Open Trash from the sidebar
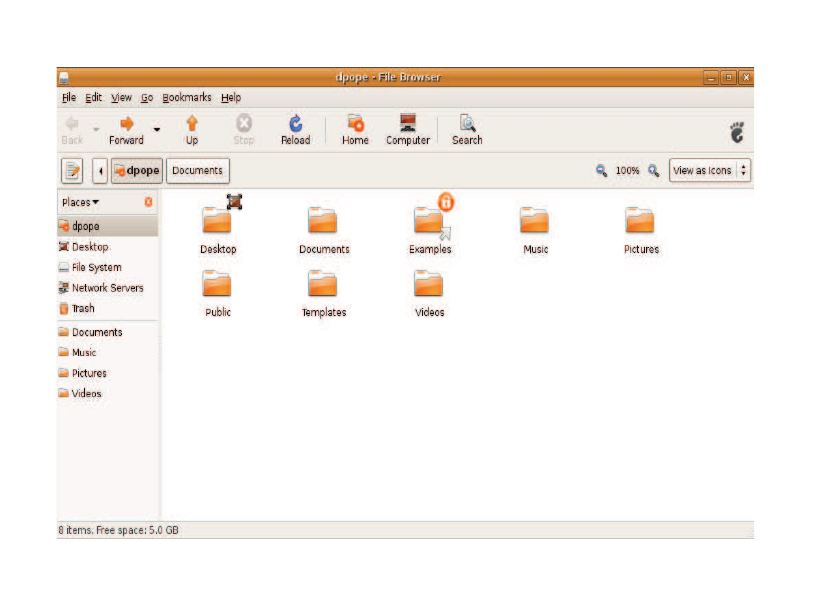 pos(82,309)
